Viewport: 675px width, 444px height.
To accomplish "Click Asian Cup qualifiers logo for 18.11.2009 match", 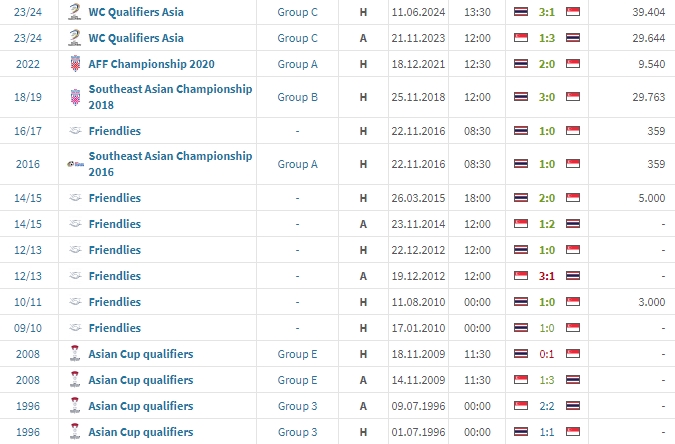I will click(x=75, y=354).
